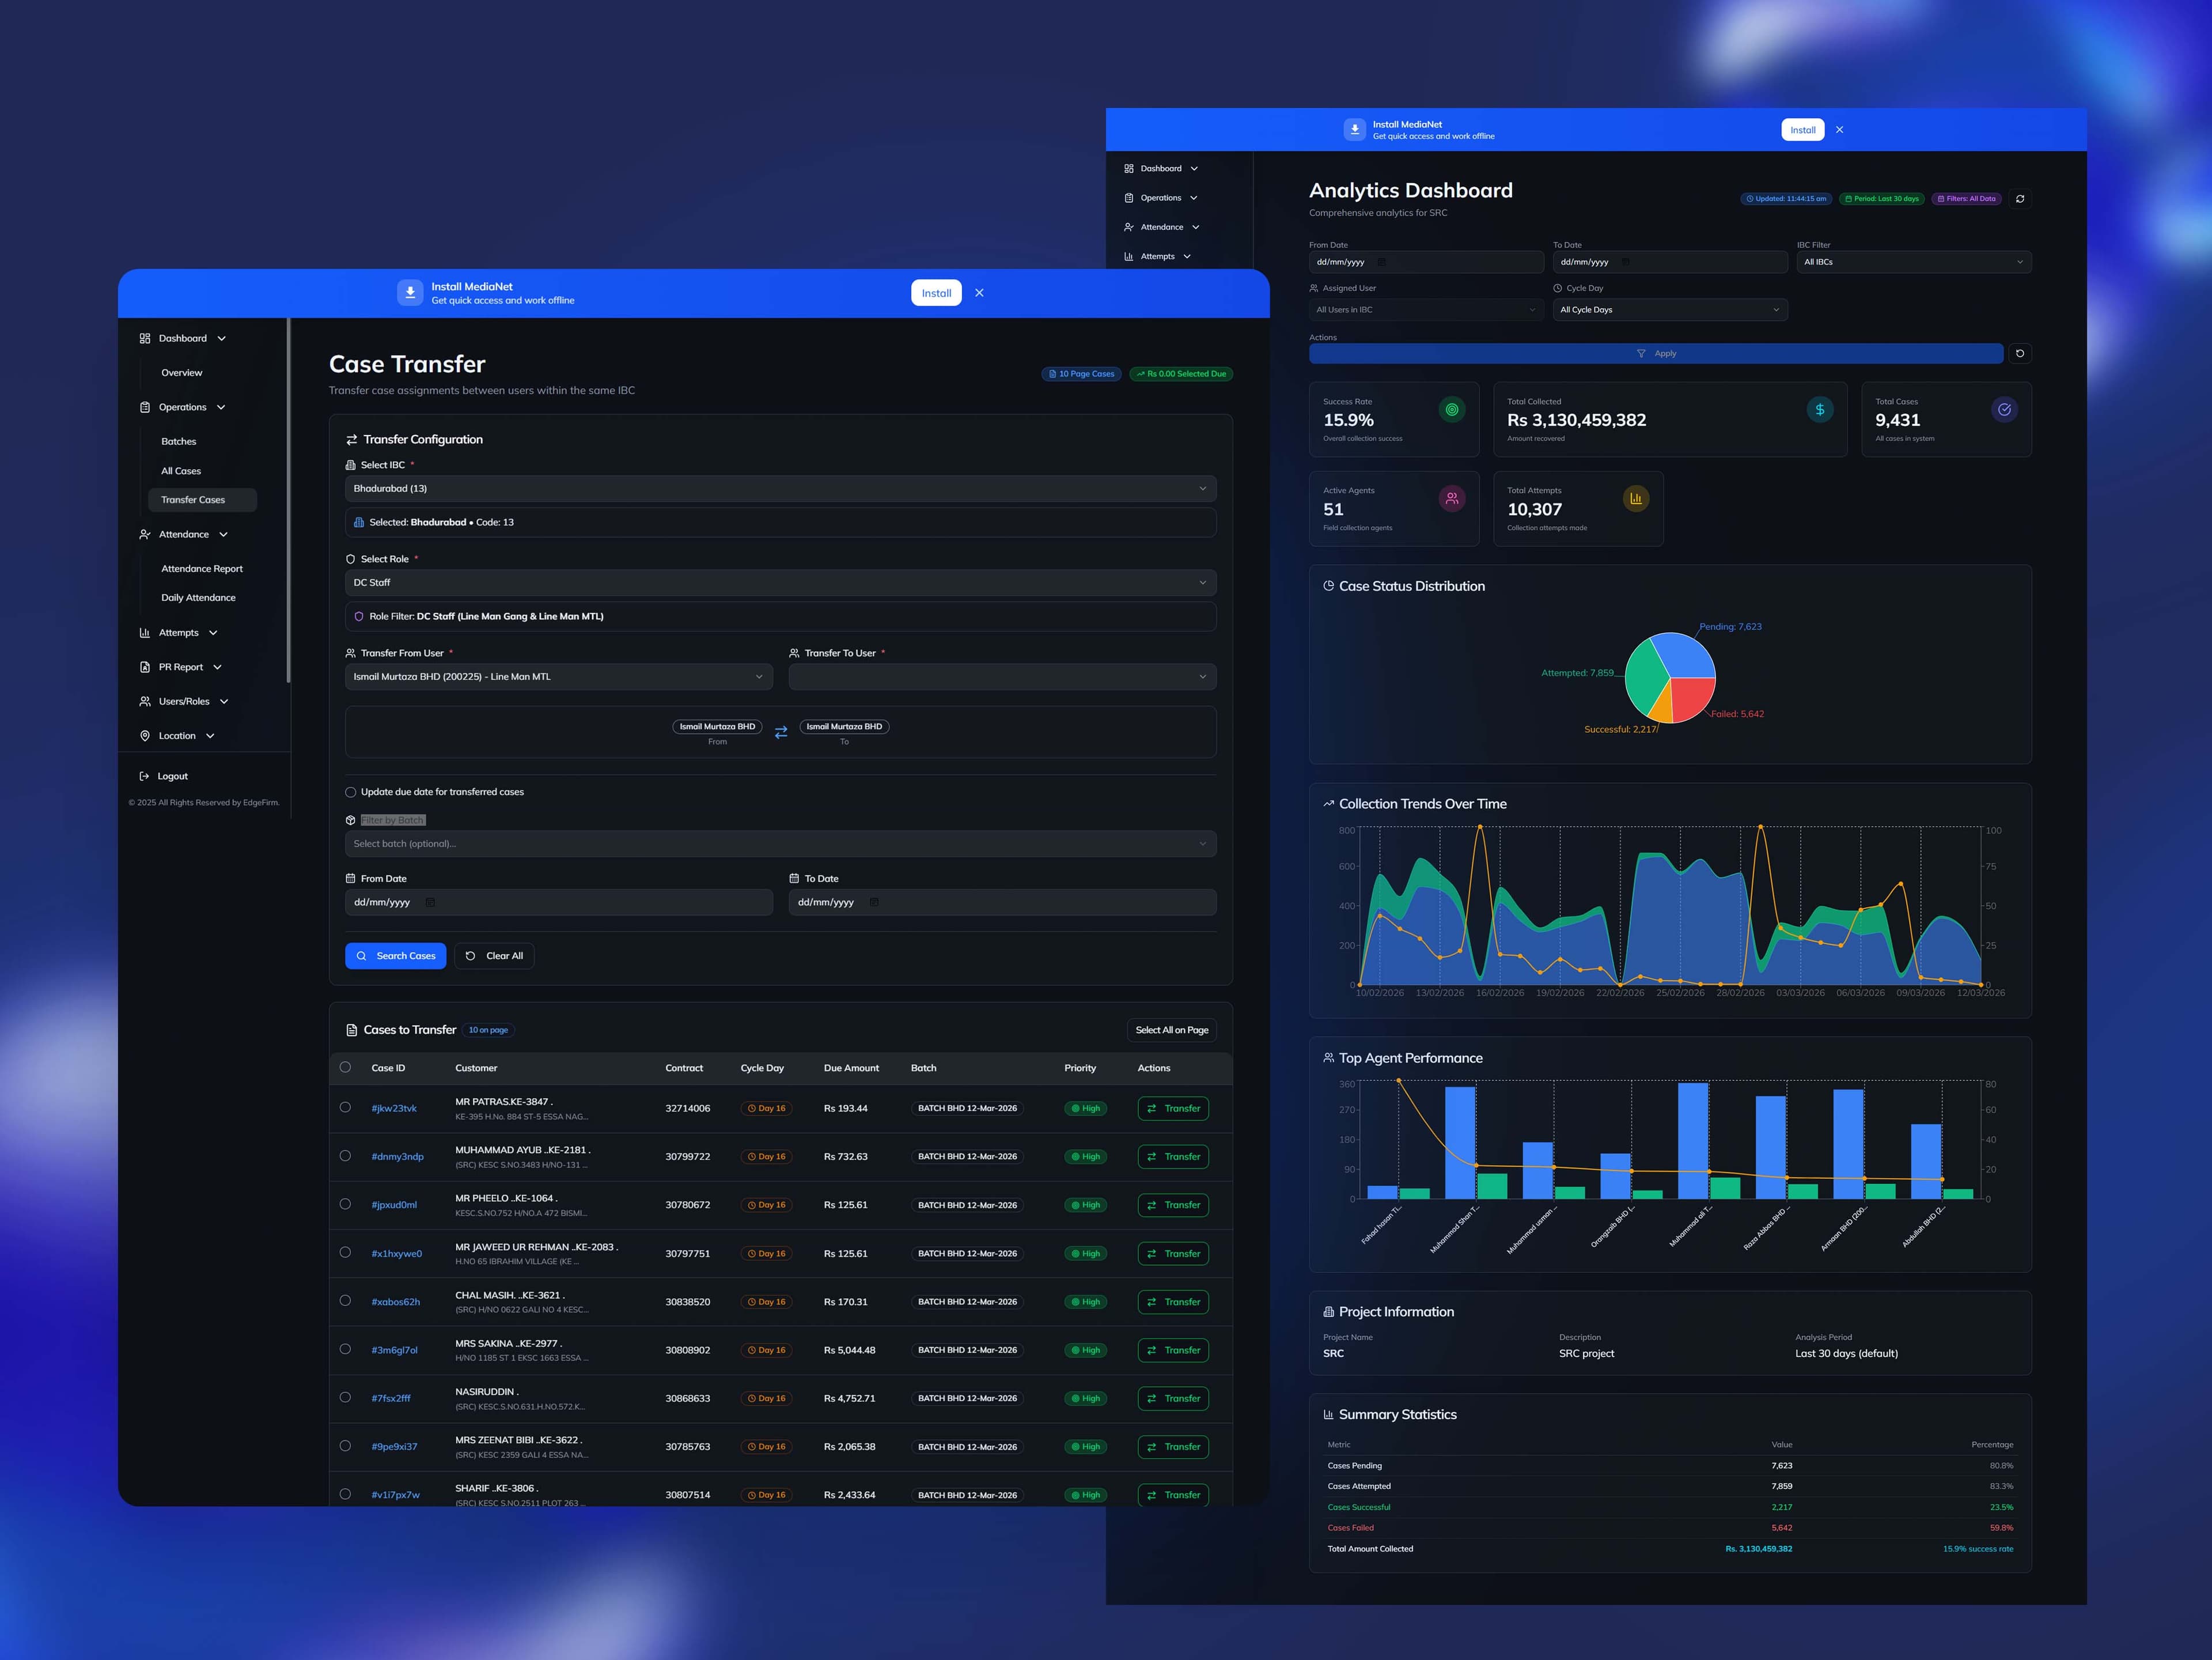The height and width of the screenshot is (1660, 2212).
Task: Click Select All on Page button
Action: click(x=1171, y=1030)
